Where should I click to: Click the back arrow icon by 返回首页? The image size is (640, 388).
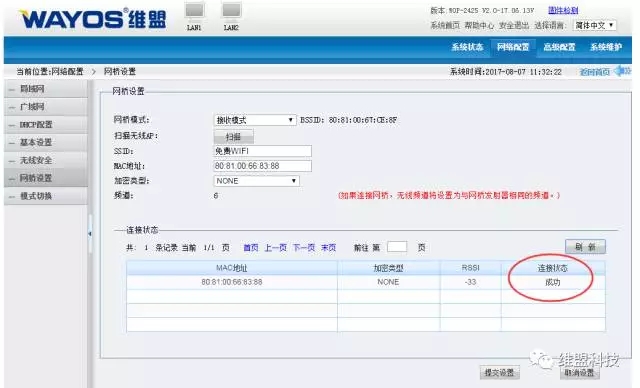623,71
